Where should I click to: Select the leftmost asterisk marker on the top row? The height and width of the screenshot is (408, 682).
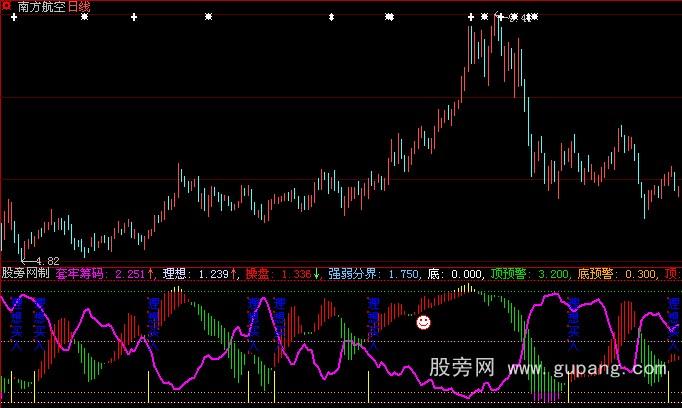[84, 17]
